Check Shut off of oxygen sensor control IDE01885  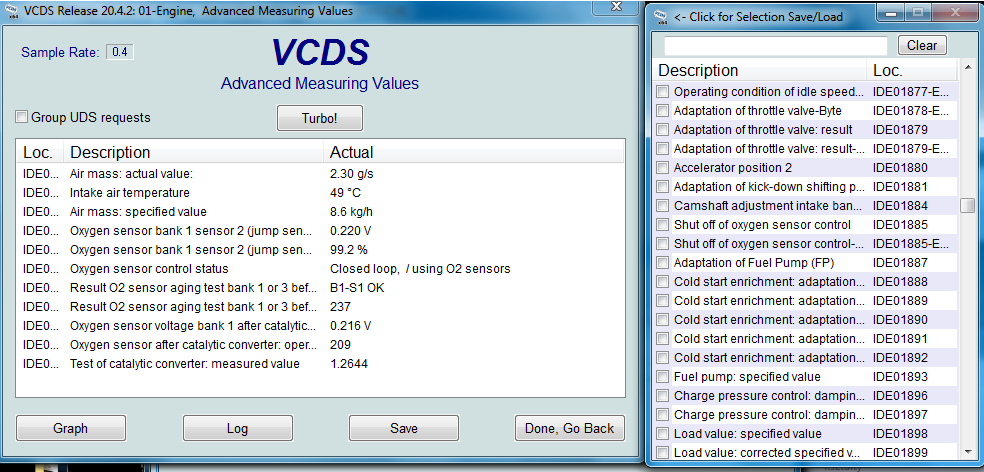point(663,225)
